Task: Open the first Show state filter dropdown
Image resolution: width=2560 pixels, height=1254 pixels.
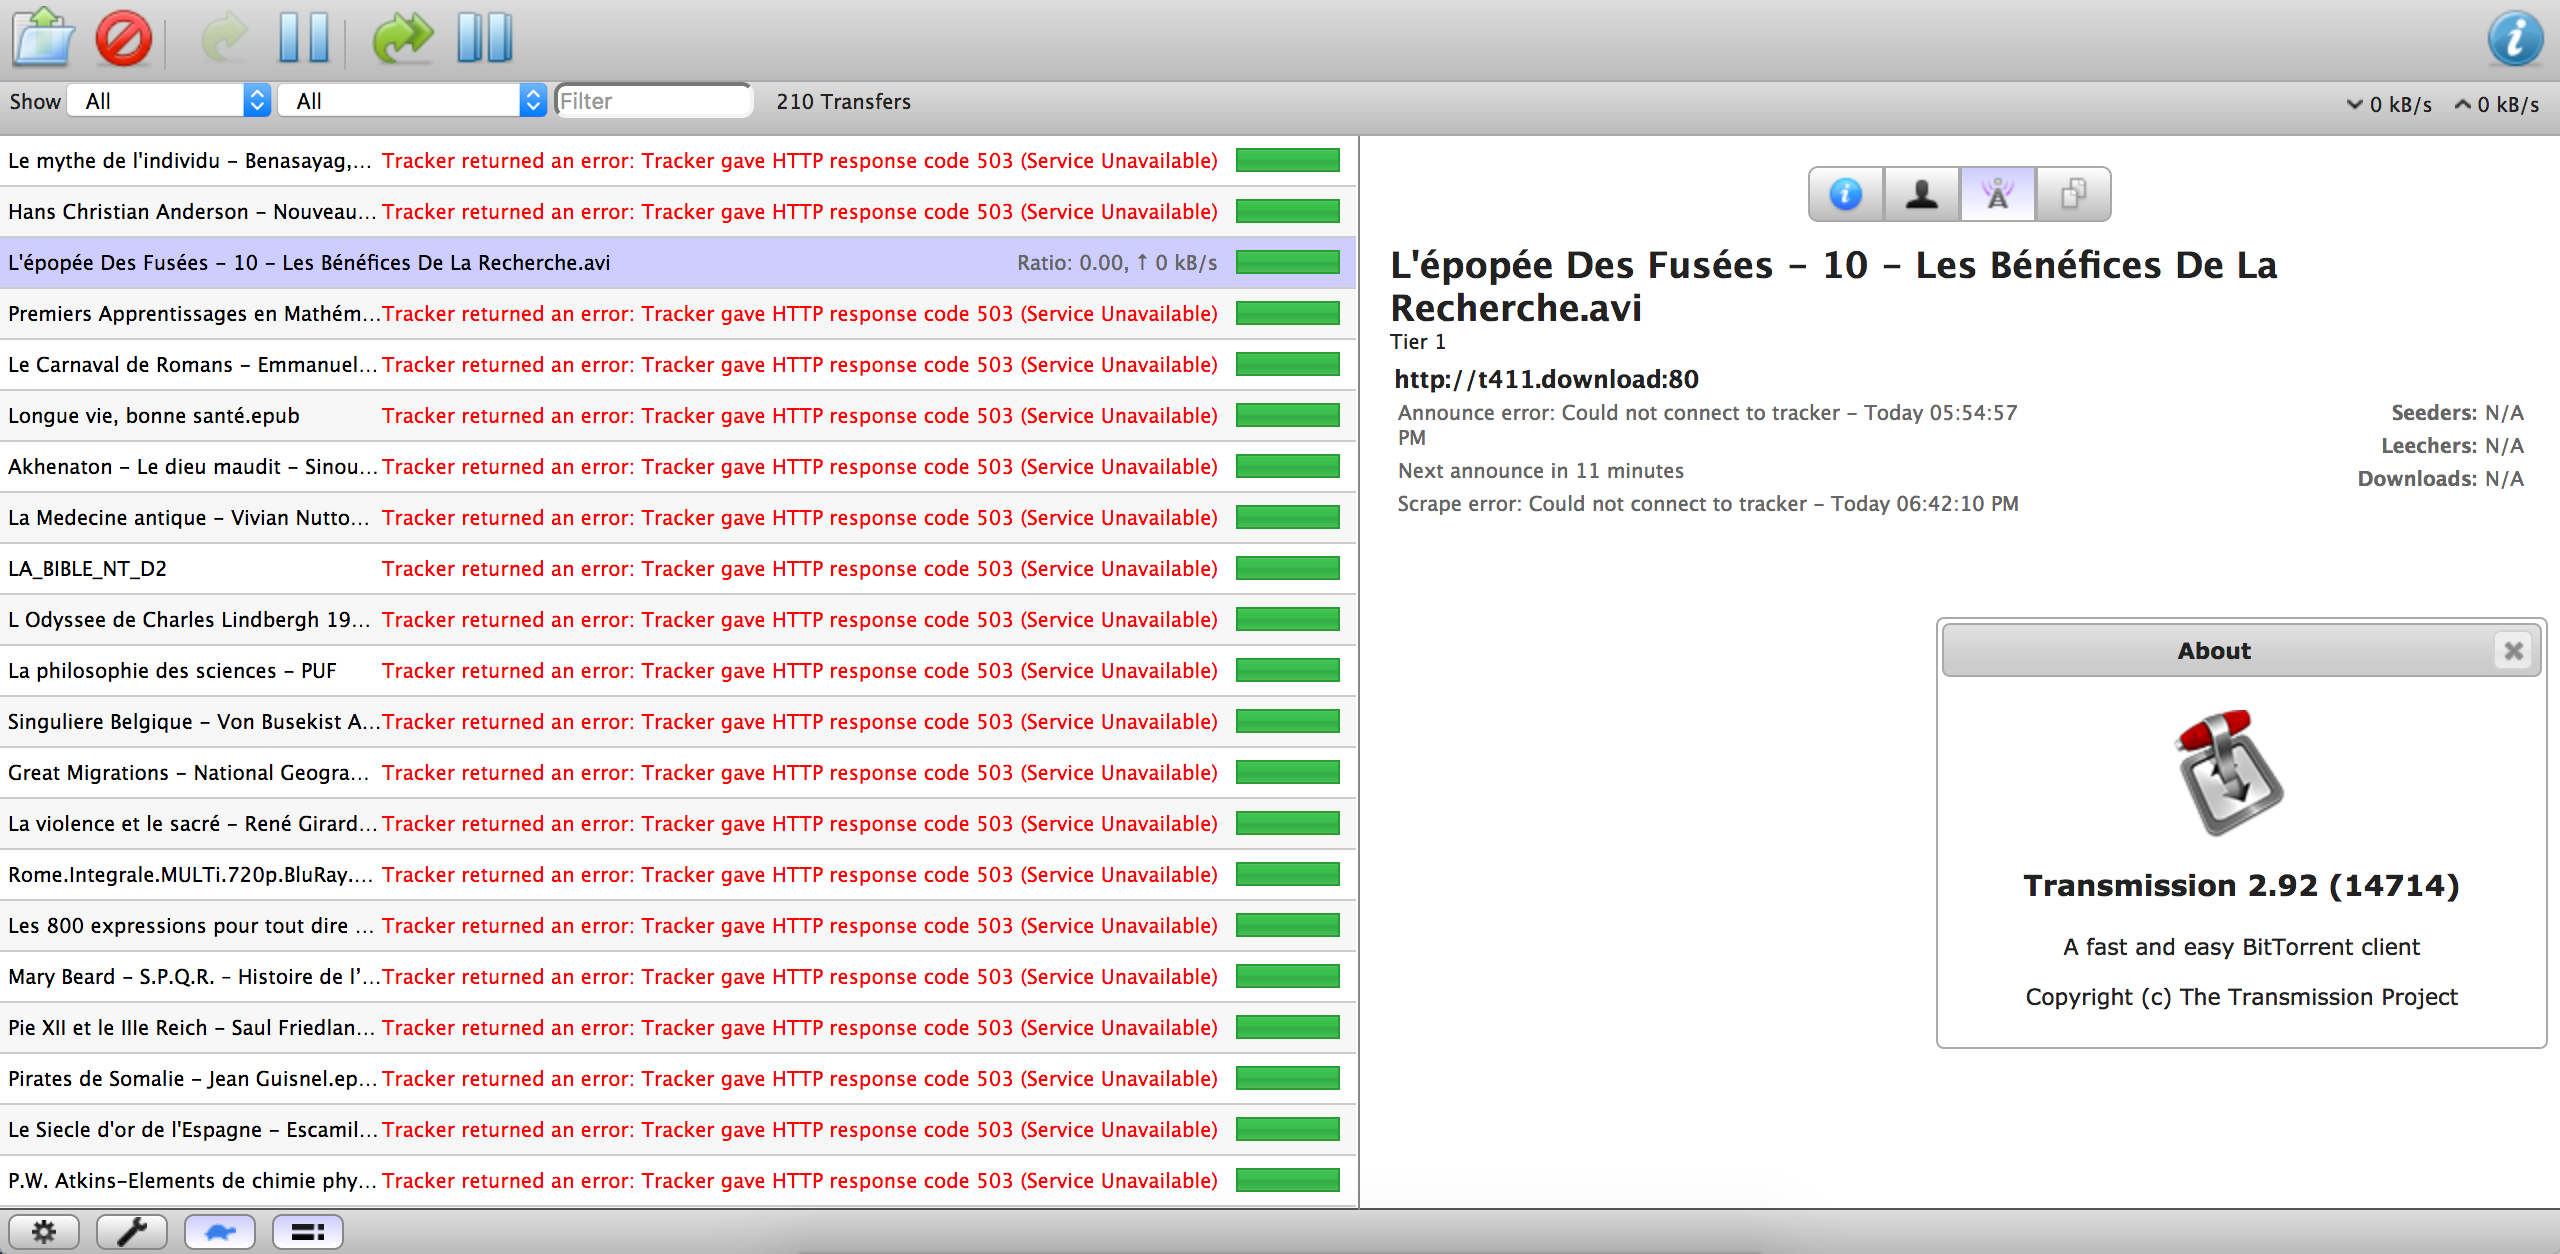Action: coord(169,101)
